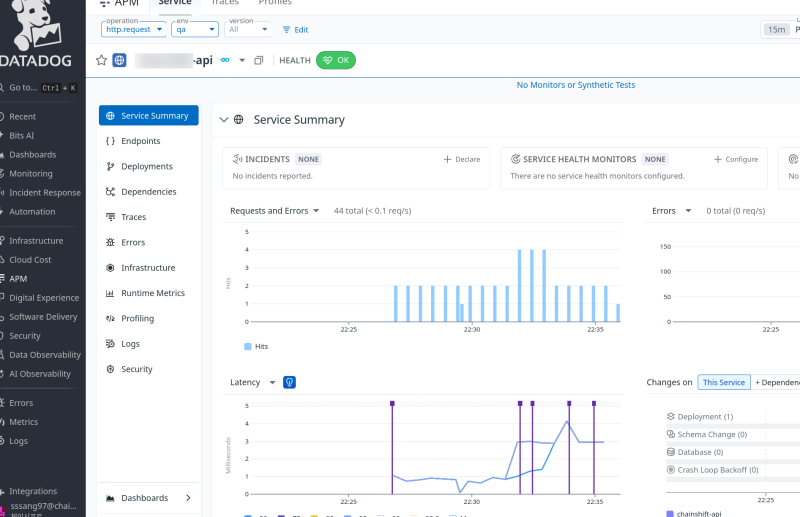Select the This Service toggle option
This screenshot has width=800, height=517.
723,382
